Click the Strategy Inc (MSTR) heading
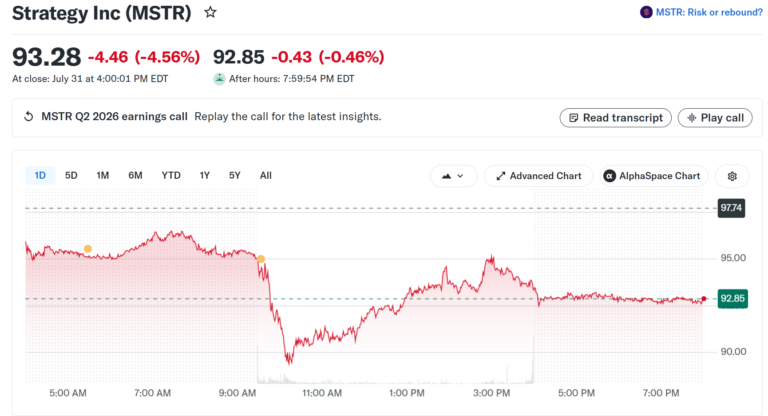 [x=101, y=13]
